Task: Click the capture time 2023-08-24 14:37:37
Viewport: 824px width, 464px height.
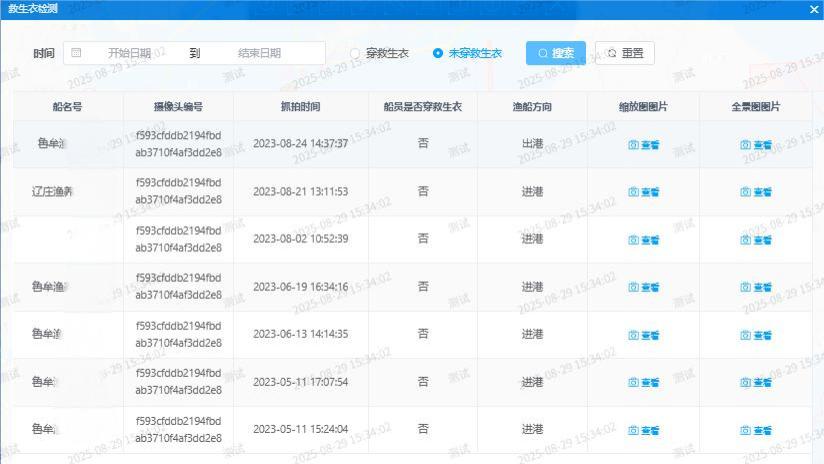Action: click(x=301, y=143)
